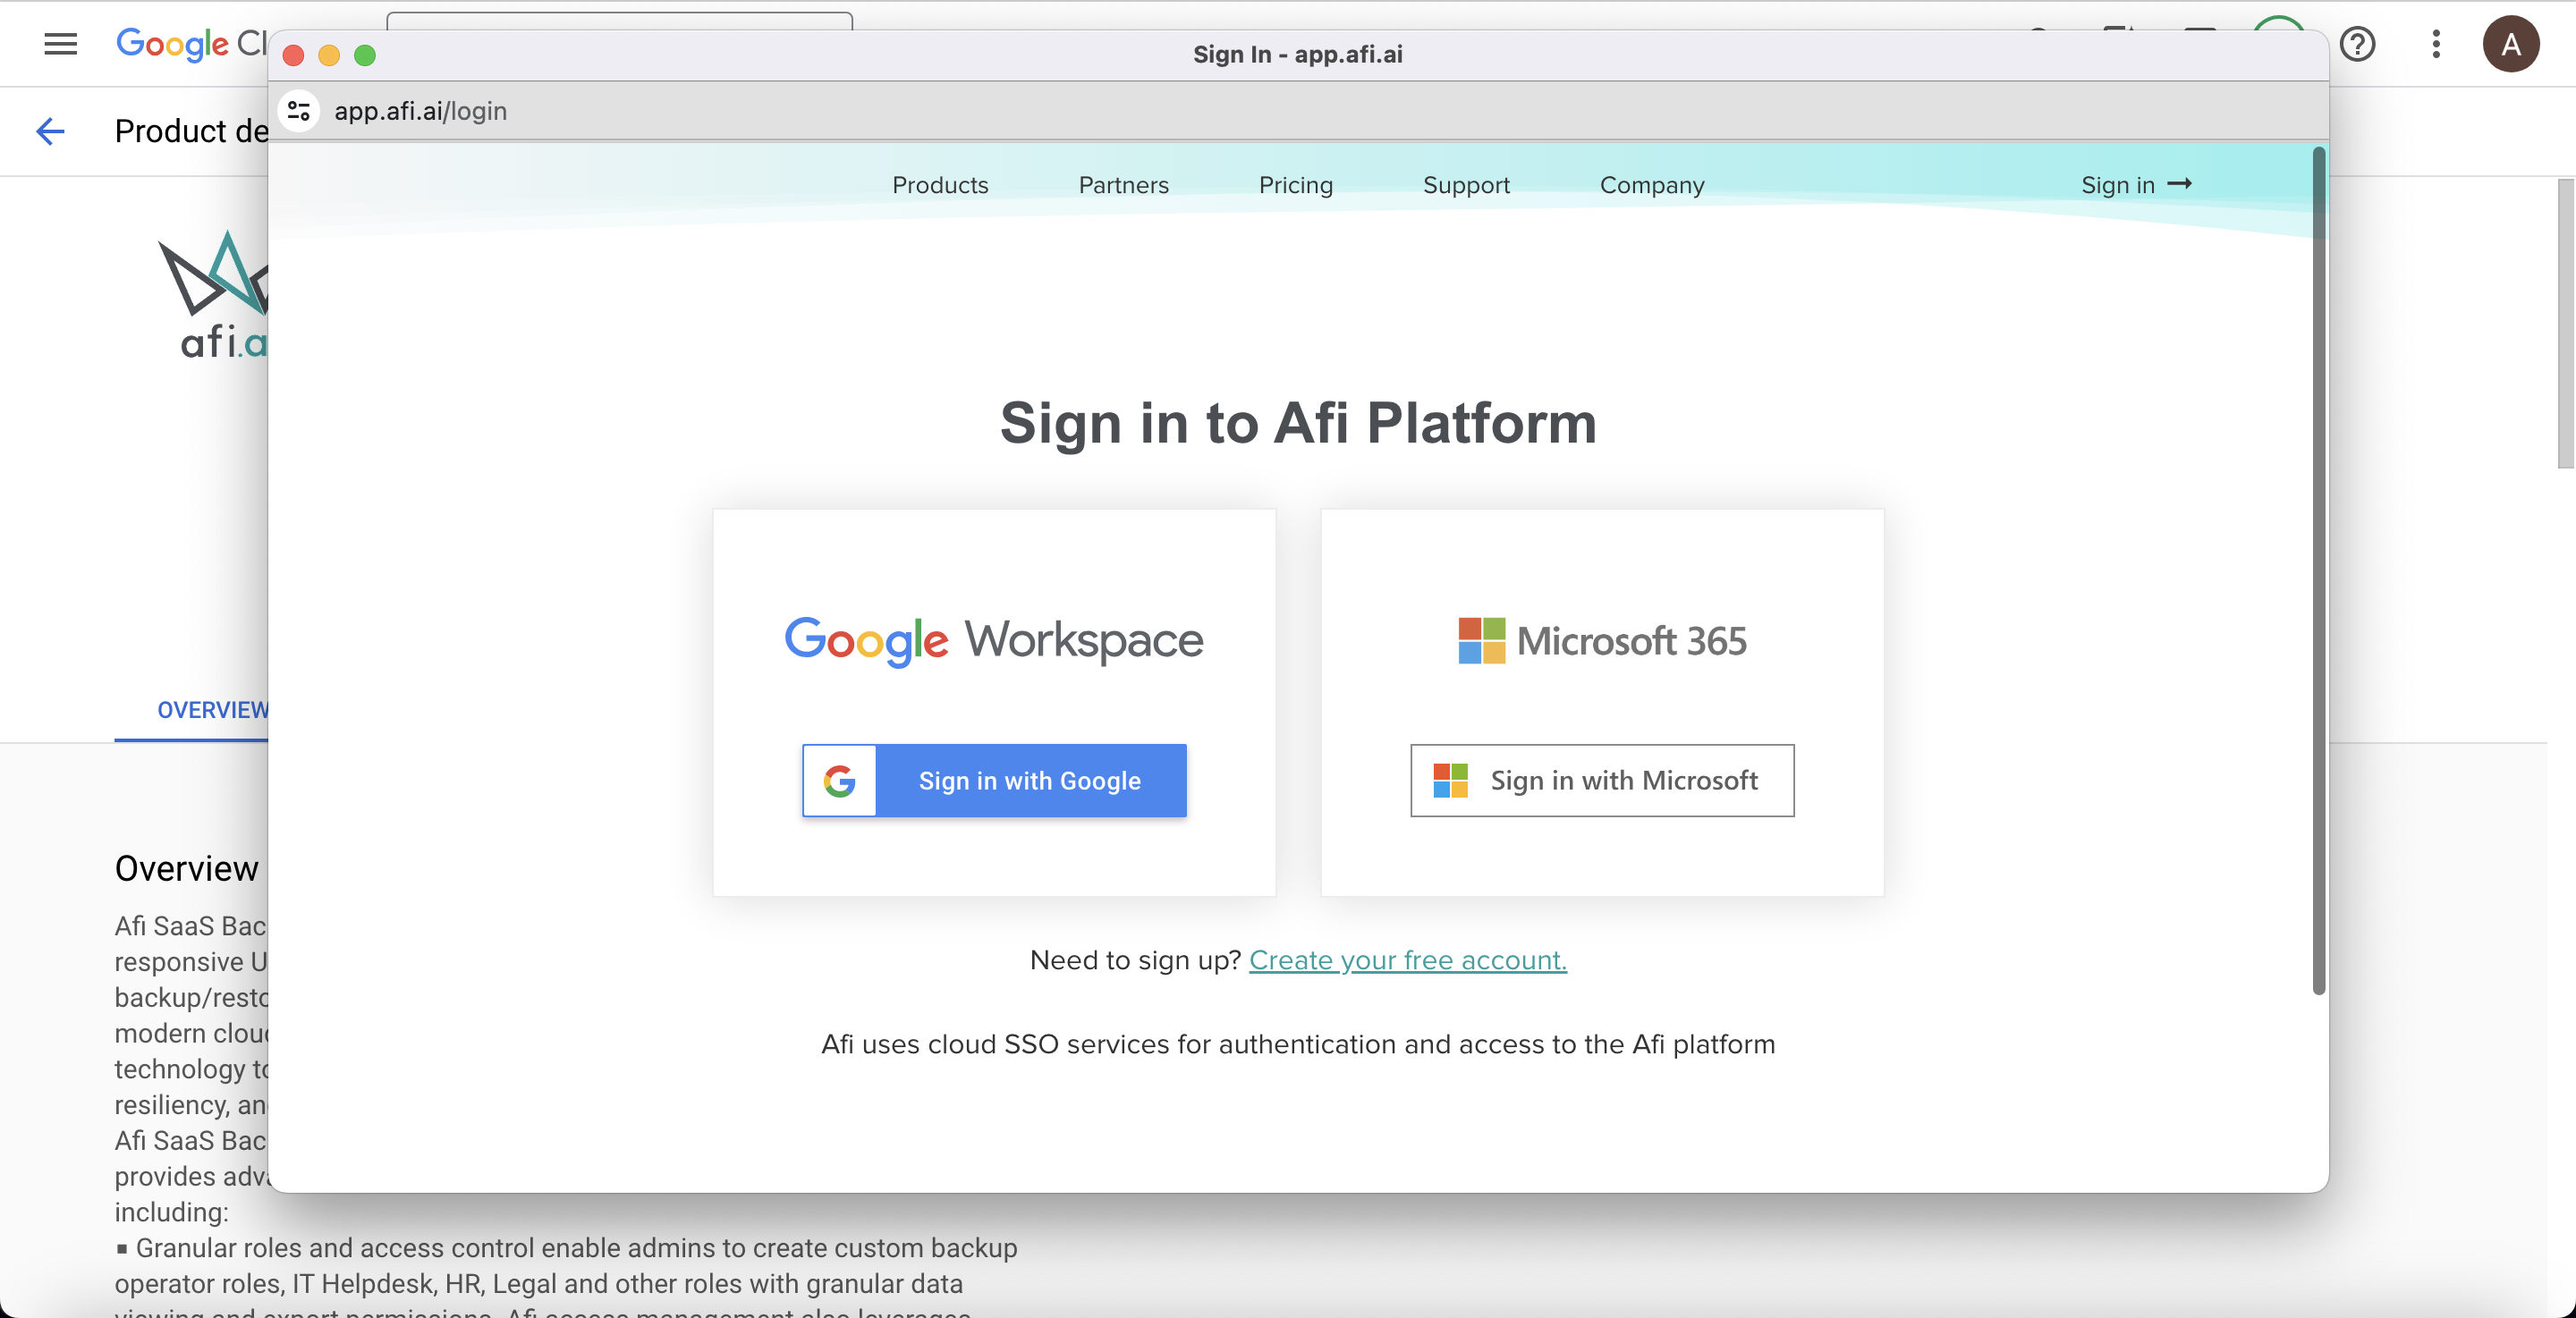
Task: Open the three-dot options menu
Action: click(2435, 44)
